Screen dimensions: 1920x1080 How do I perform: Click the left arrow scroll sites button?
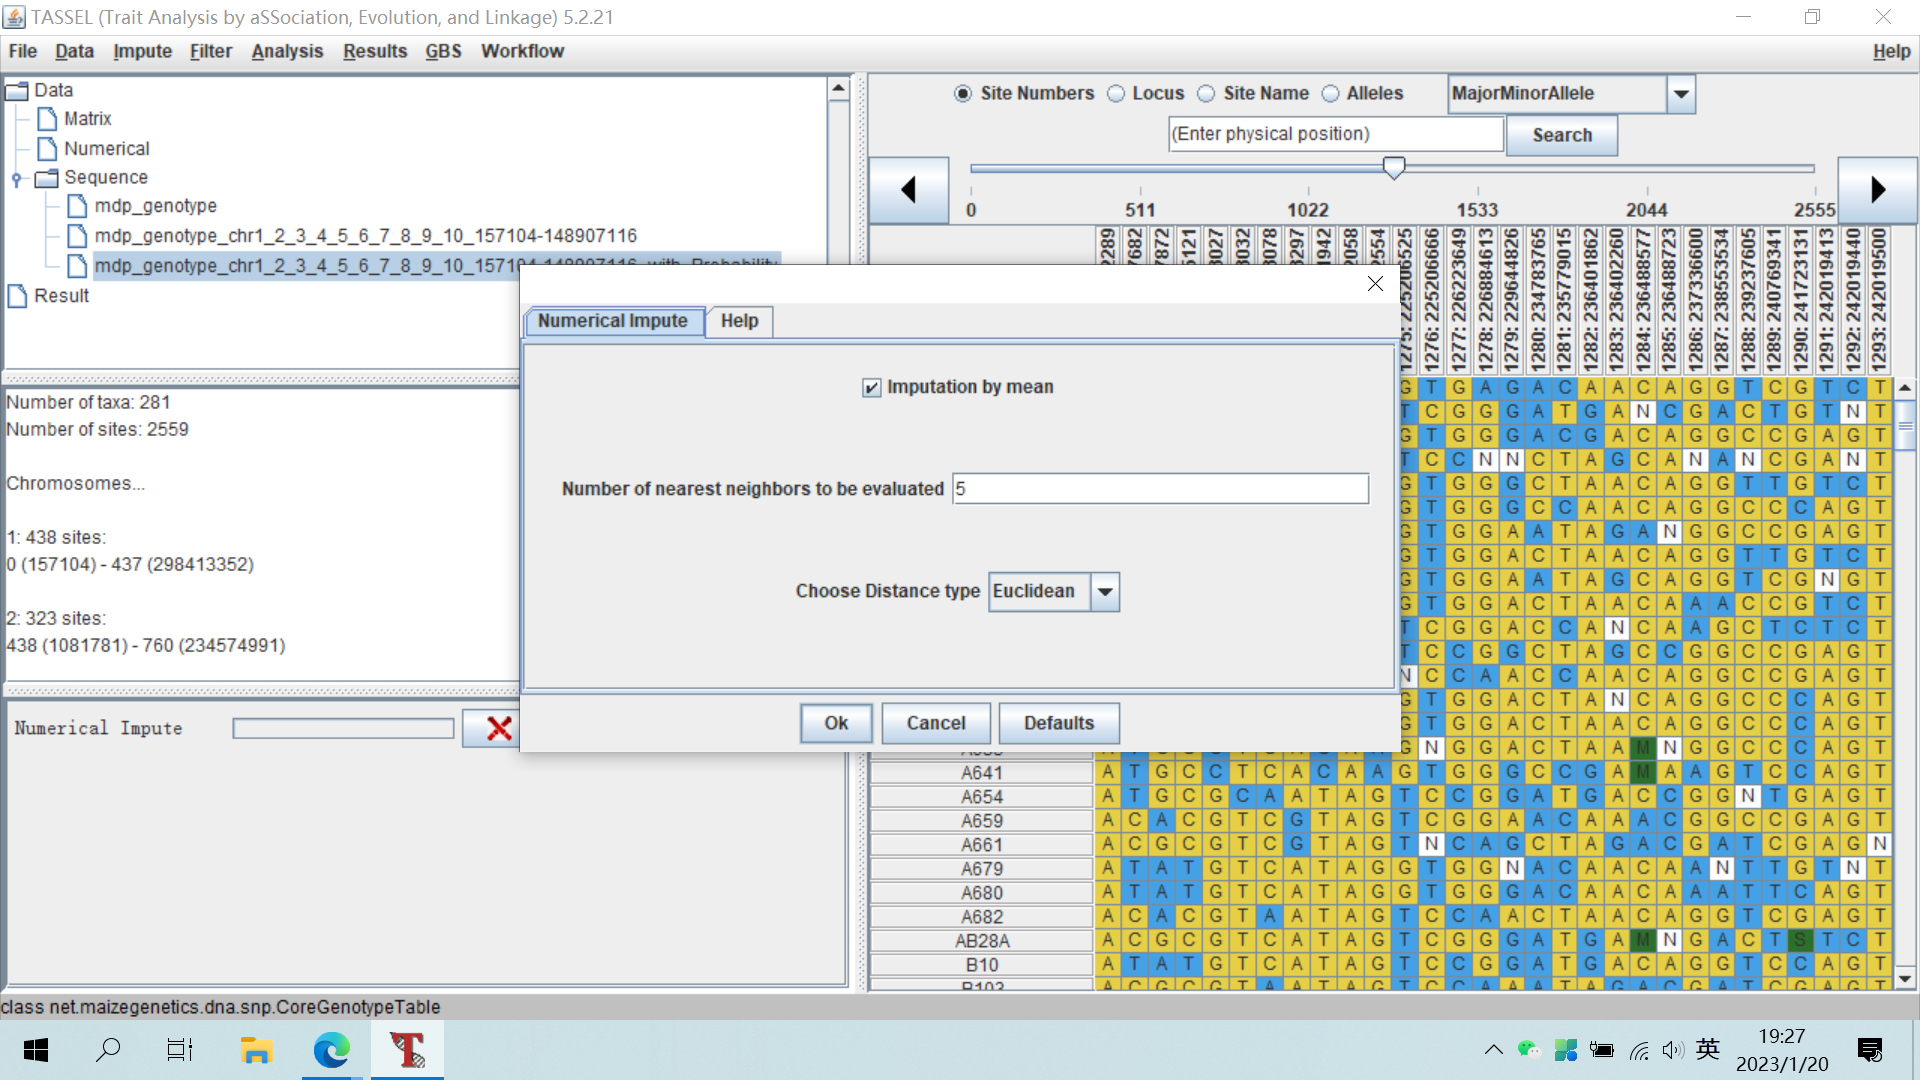pos(908,190)
